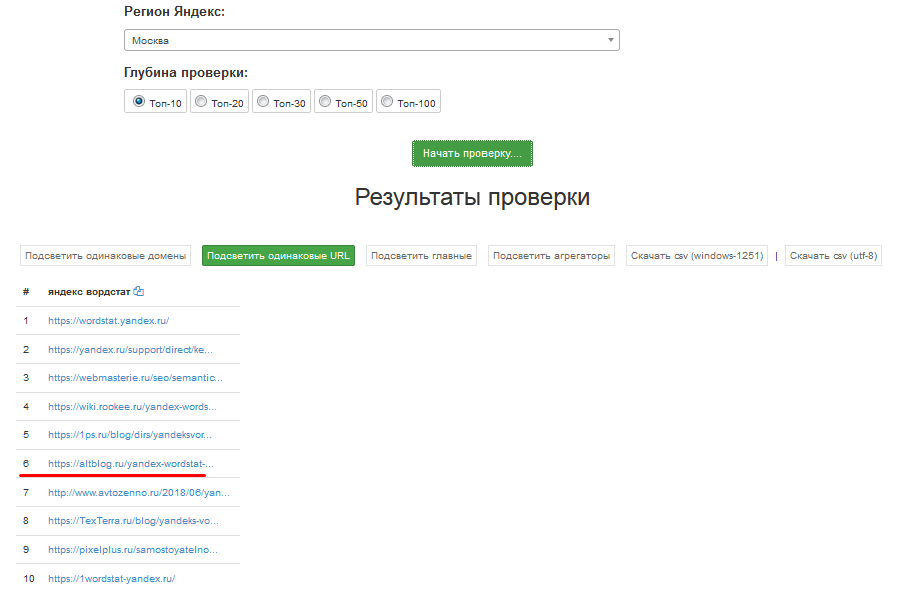The height and width of the screenshot is (613, 899).
Task: Select Топ-50 check depth
Action: point(325,101)
